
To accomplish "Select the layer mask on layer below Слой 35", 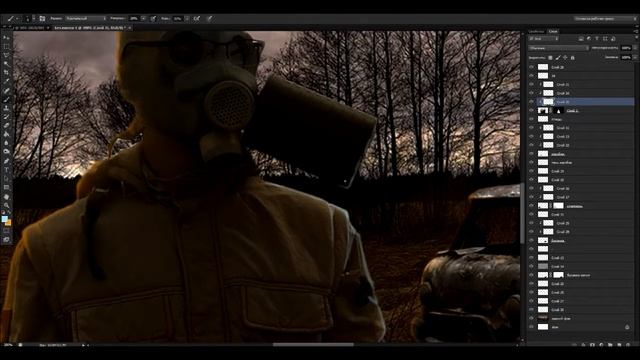I will click(x=559, y=110).
